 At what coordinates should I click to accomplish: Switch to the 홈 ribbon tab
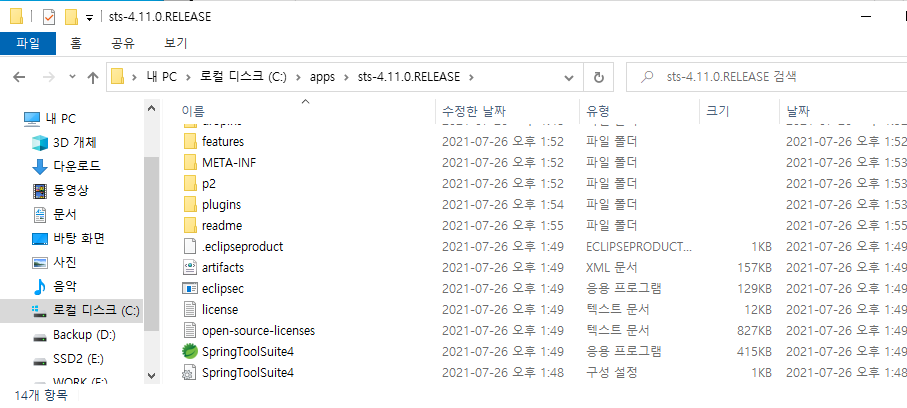point(76,43)
